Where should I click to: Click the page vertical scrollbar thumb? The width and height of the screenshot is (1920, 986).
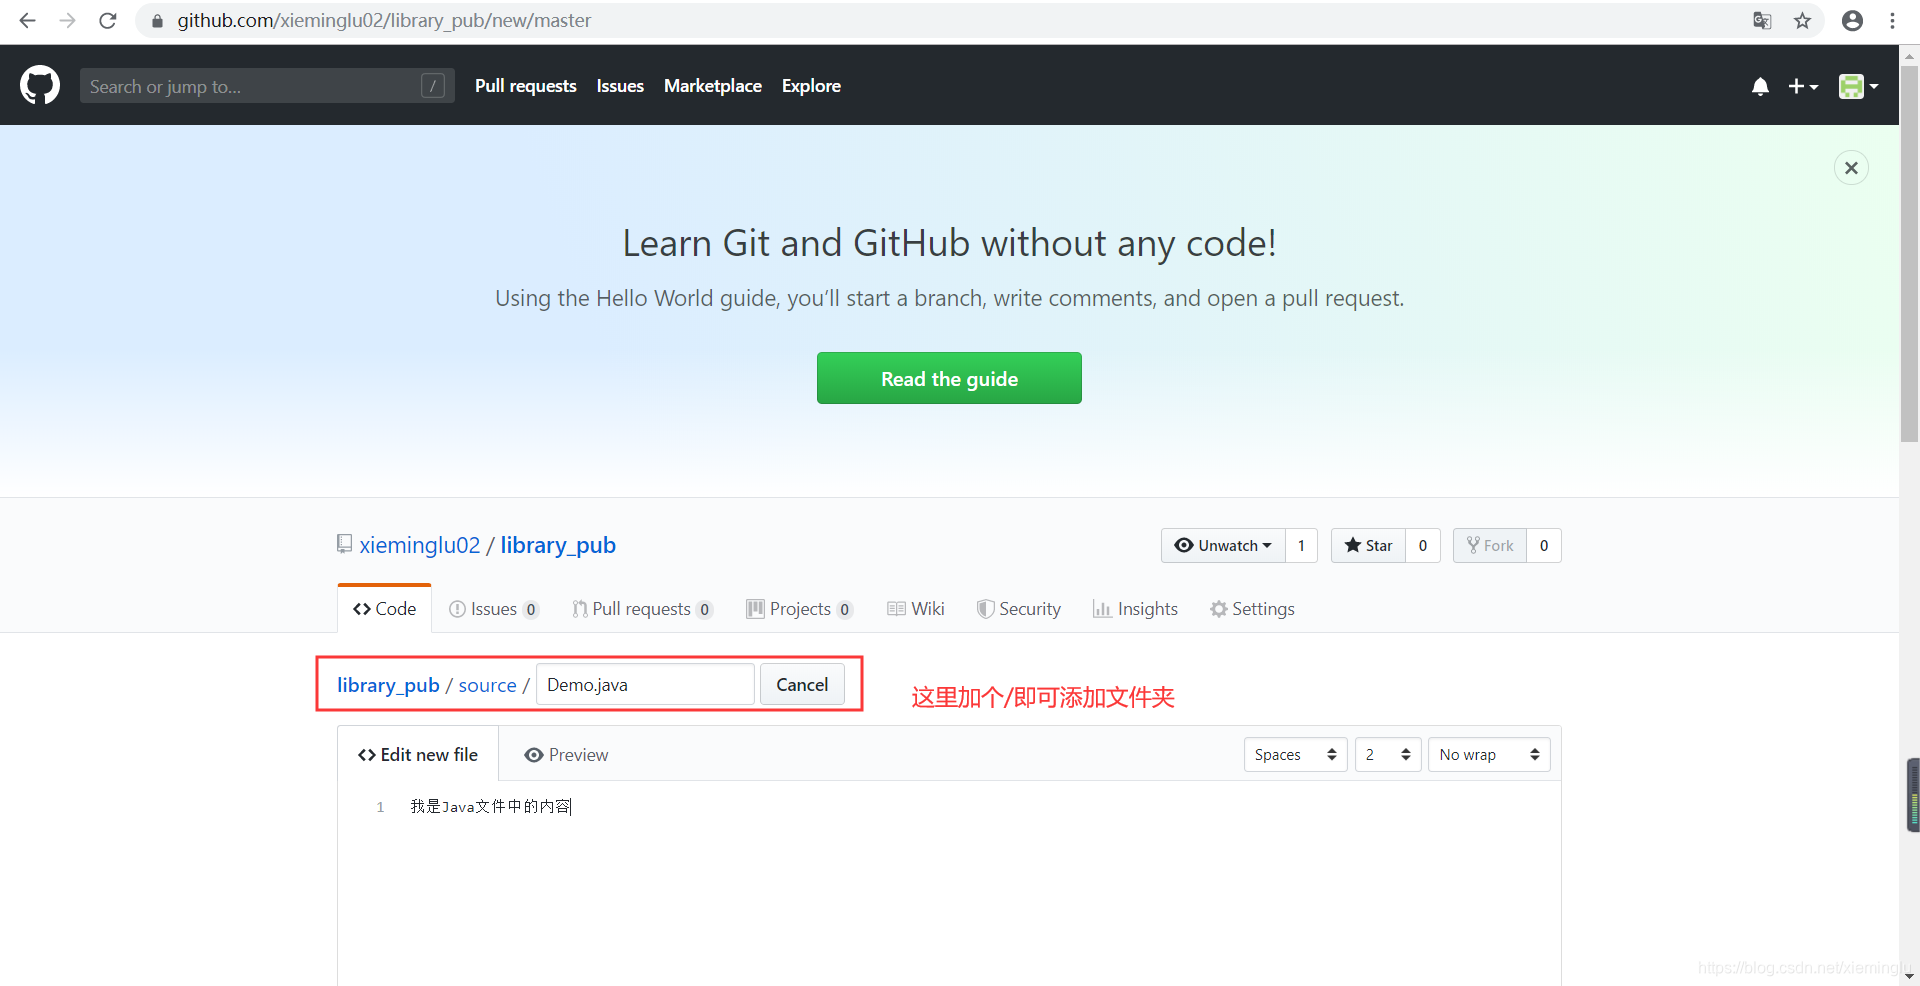click(1909, 255)
